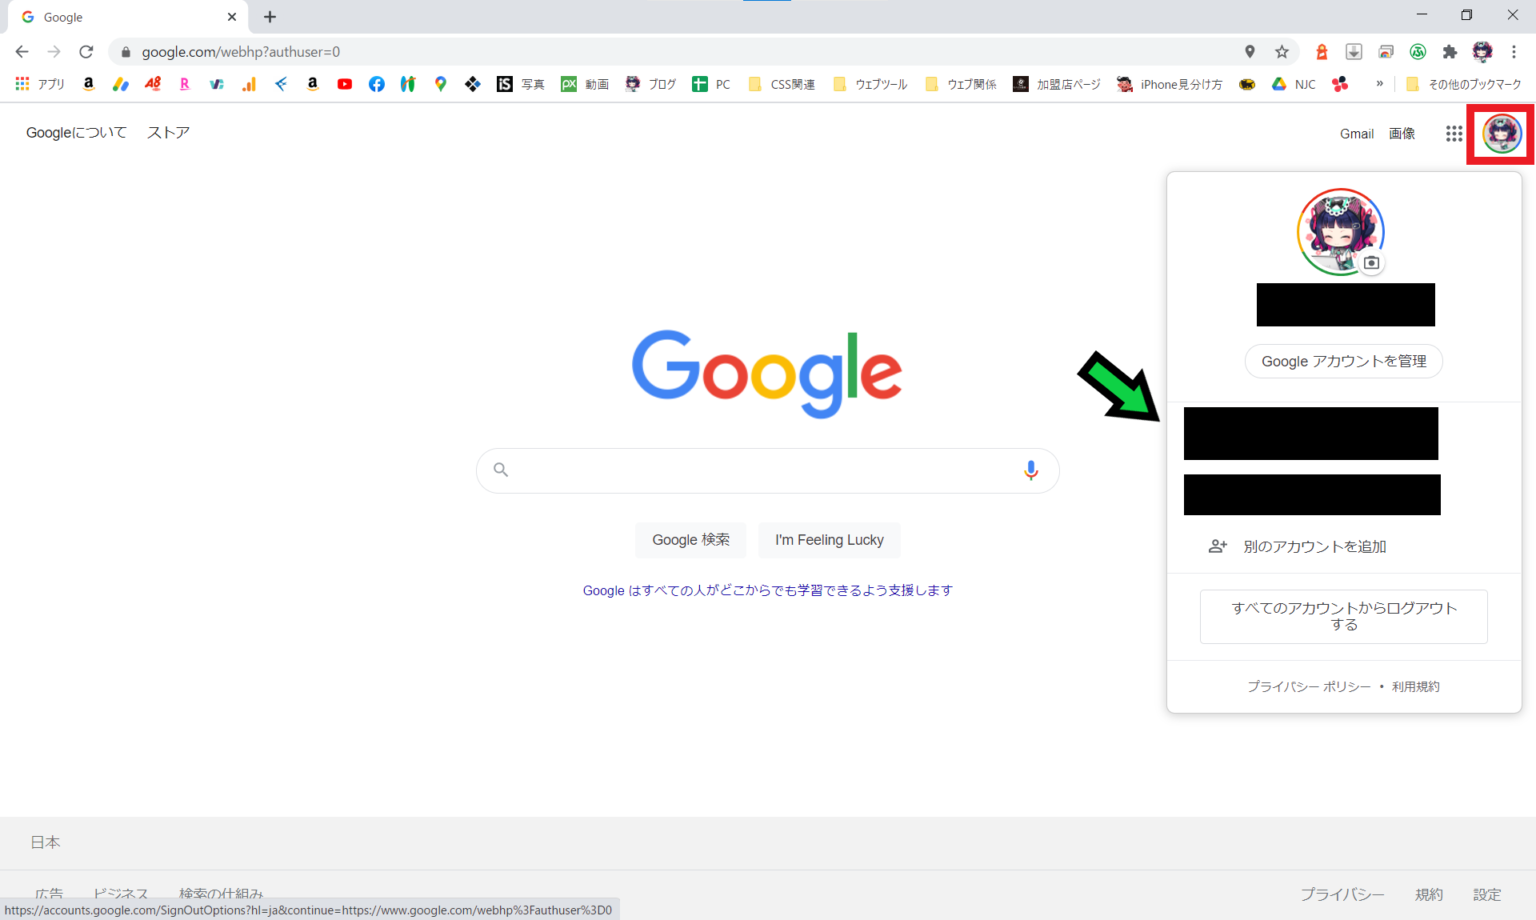
Task: Open the Chrome three-dot menu
Action: (x=1514, y=52)
